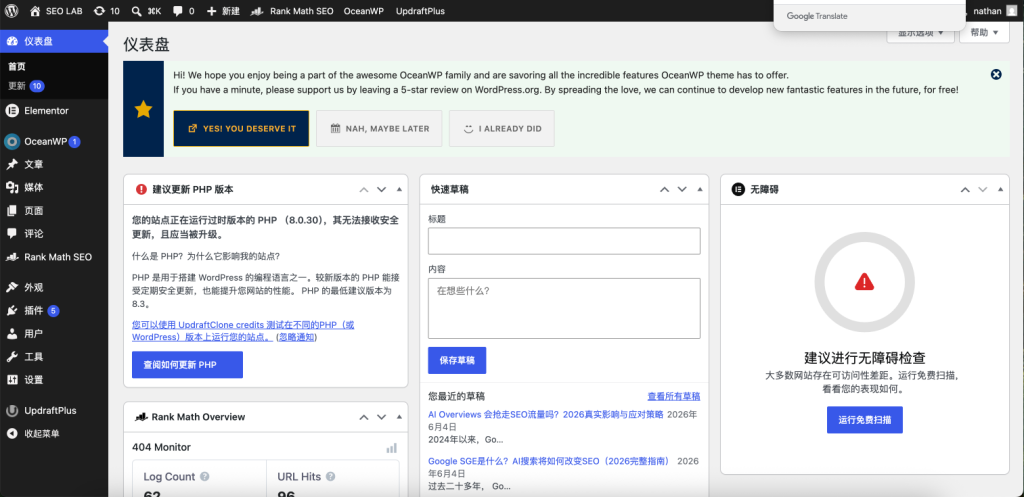Collapse sidebar with 收起菜单

pyautogui.click(x=54, y=434)
